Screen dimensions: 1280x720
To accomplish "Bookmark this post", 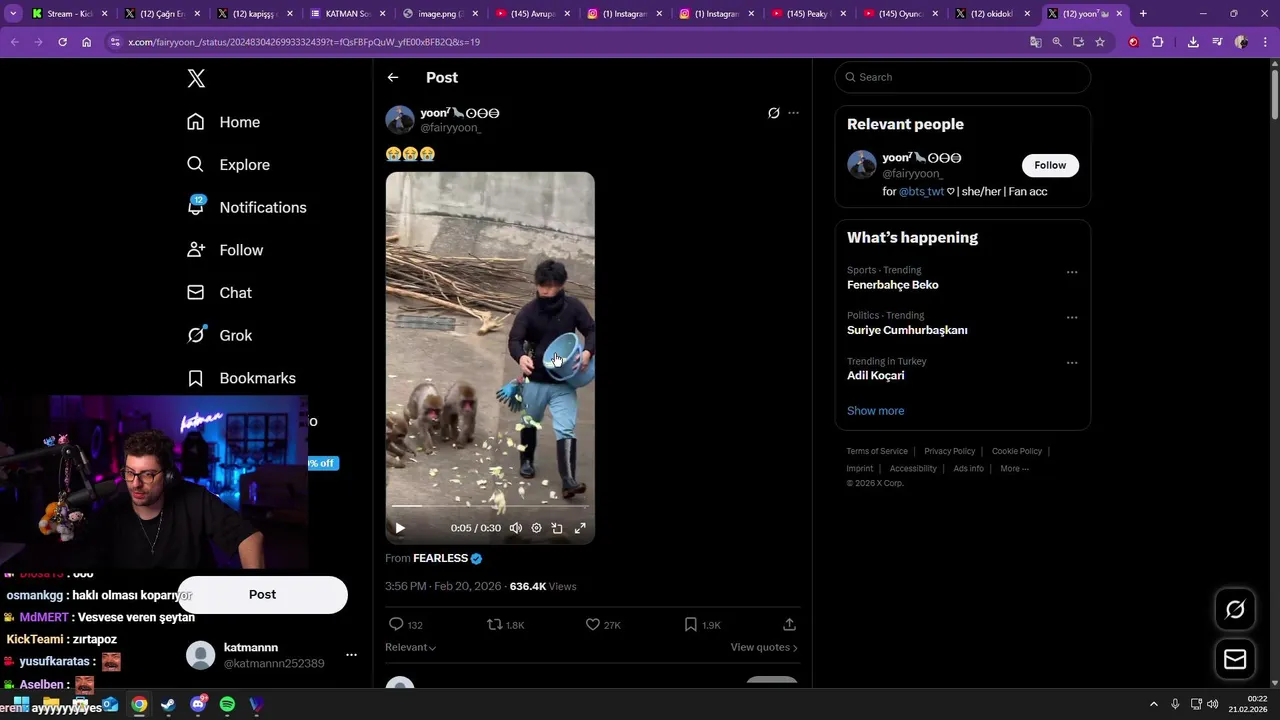I will pos(690,624).
